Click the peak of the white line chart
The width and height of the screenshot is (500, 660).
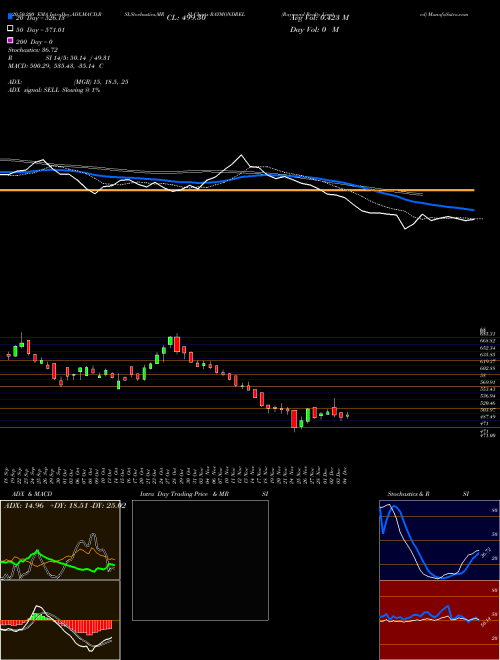[x=241, y=155]
